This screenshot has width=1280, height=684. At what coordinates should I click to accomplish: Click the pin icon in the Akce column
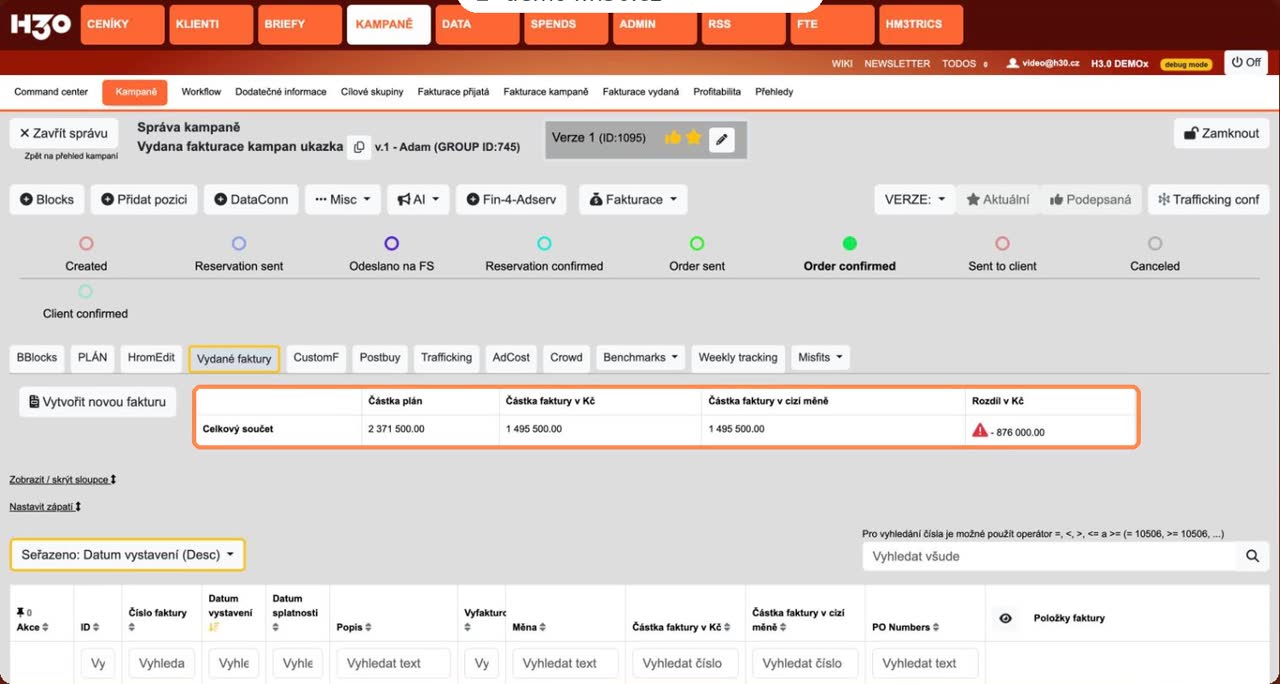[20, 612]
